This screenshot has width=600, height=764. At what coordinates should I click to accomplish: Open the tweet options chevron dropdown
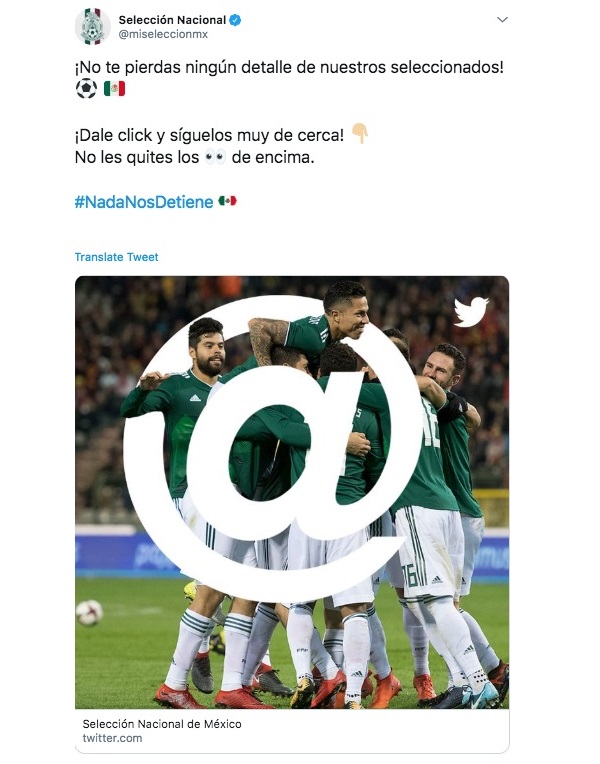[x=502, y=20]
